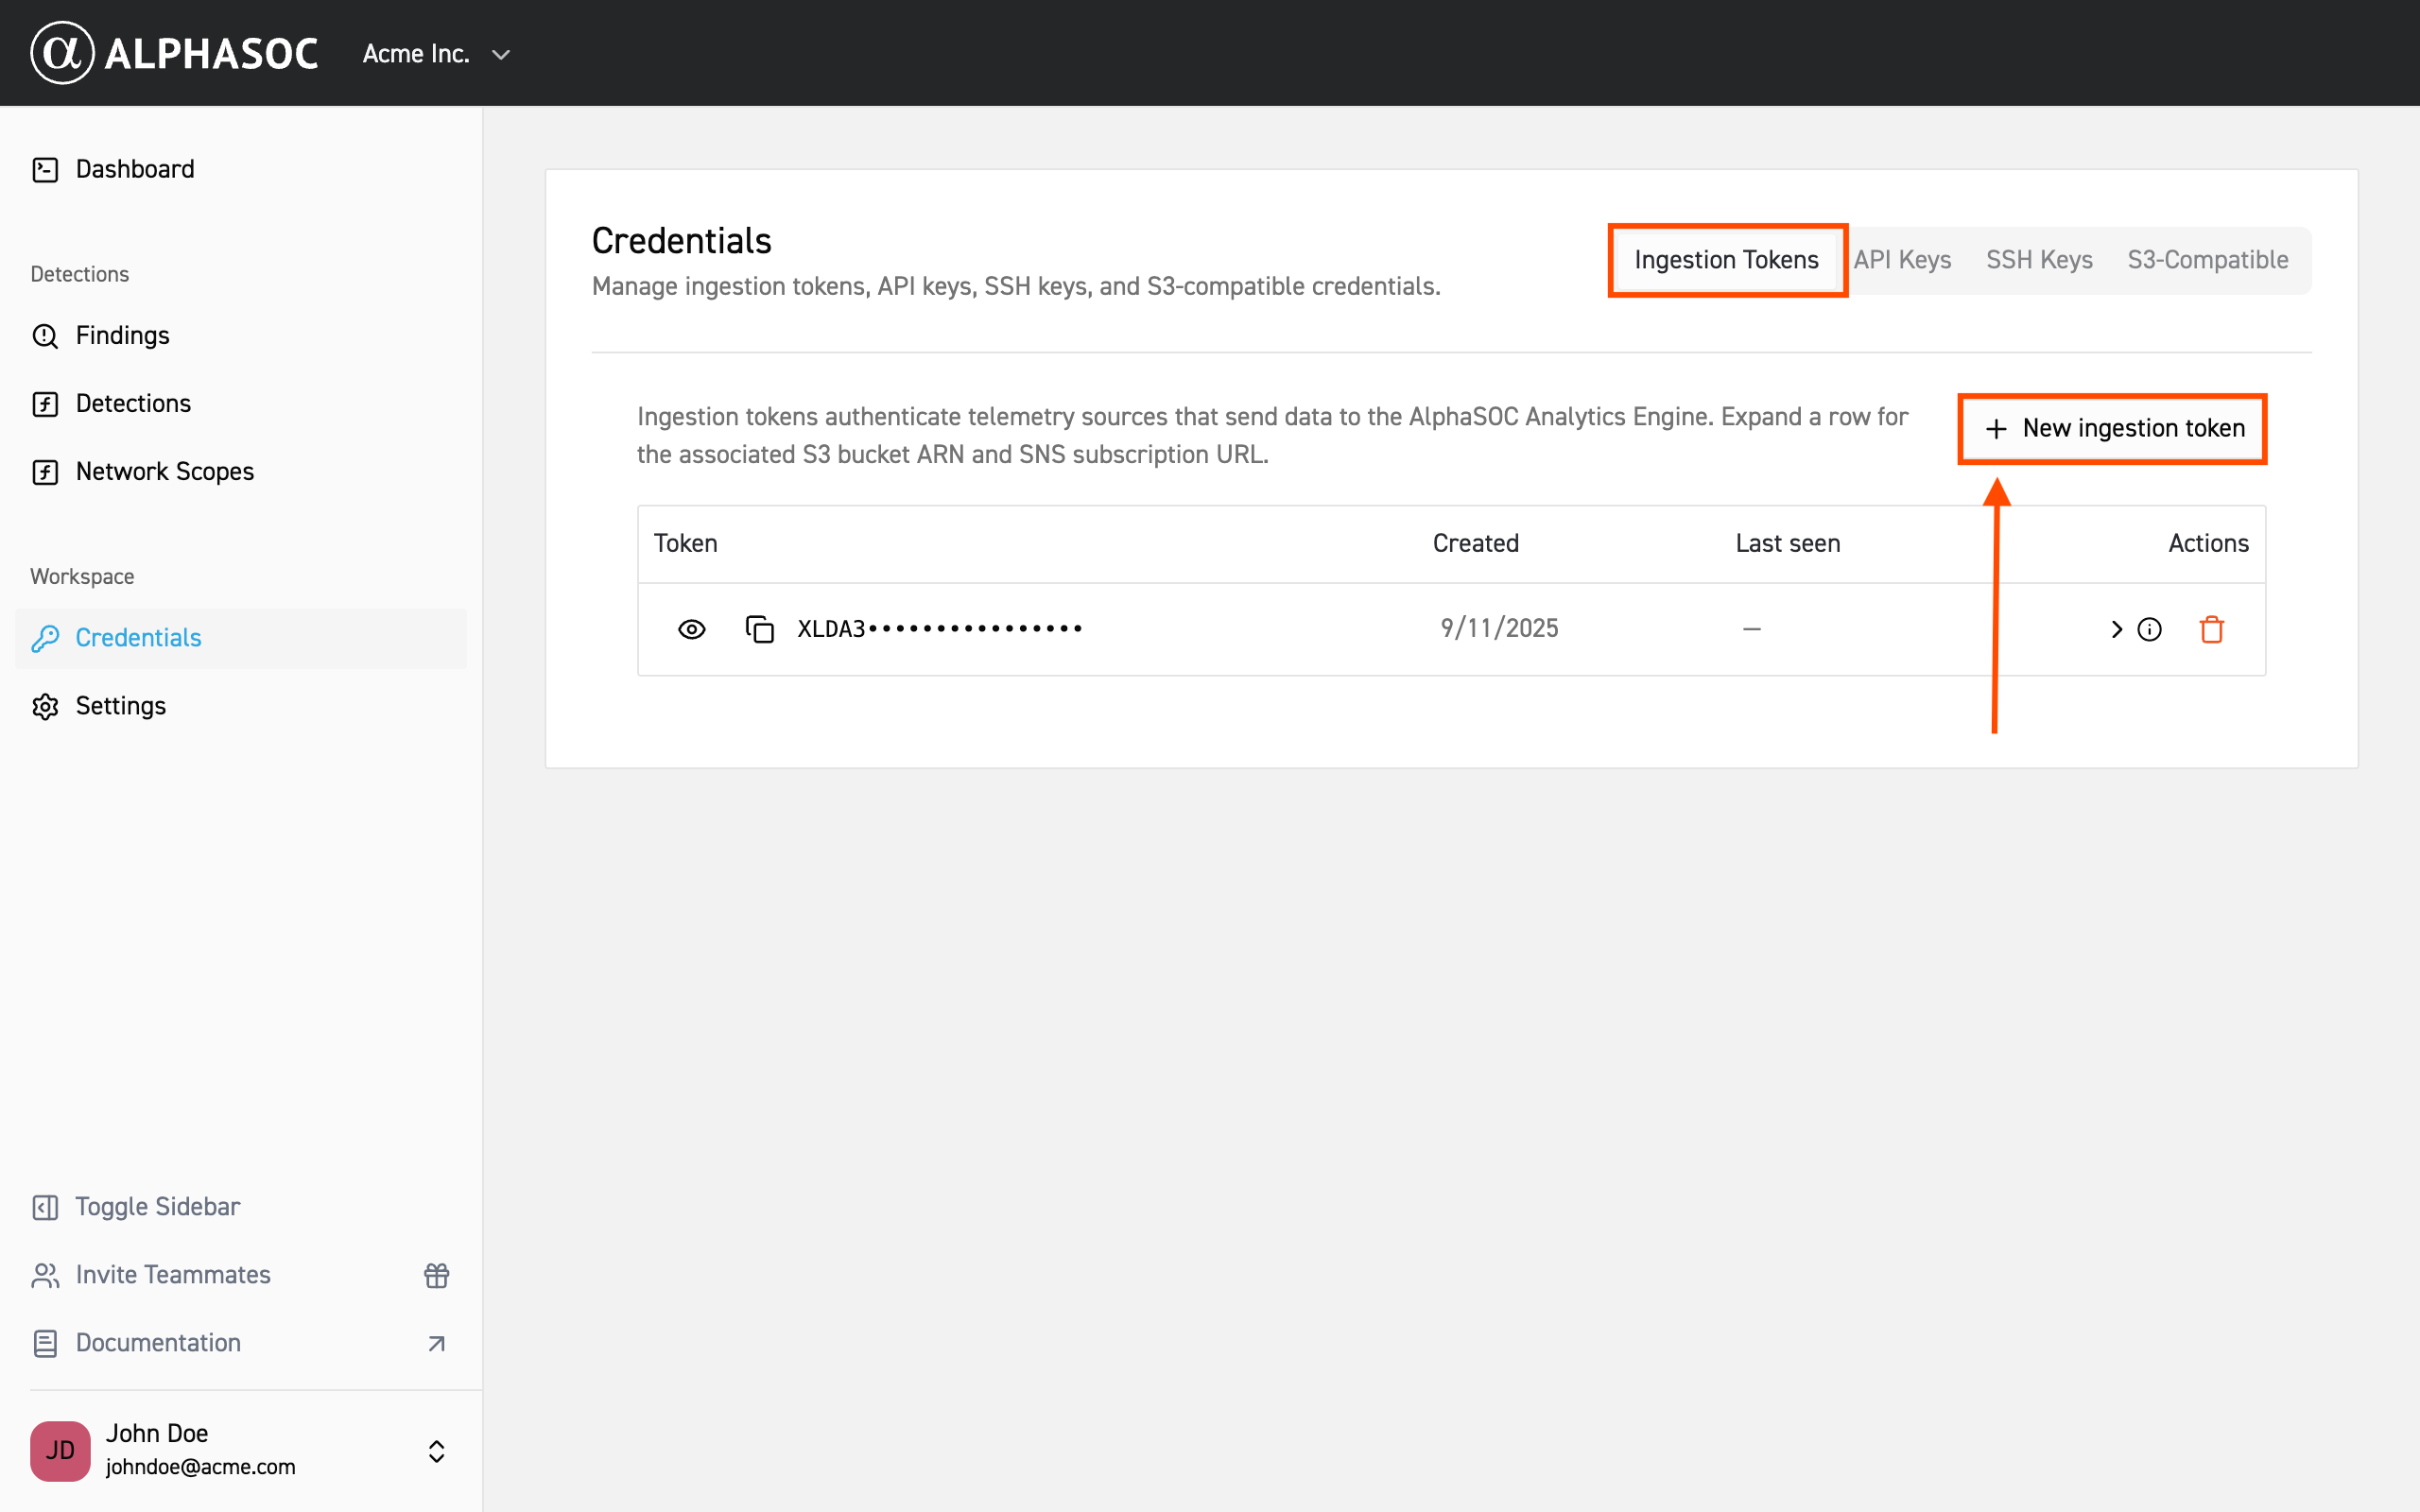The image size is (2420, 1512).
Task: Reveal the XLDA3 token value
Action: point(692,629)
